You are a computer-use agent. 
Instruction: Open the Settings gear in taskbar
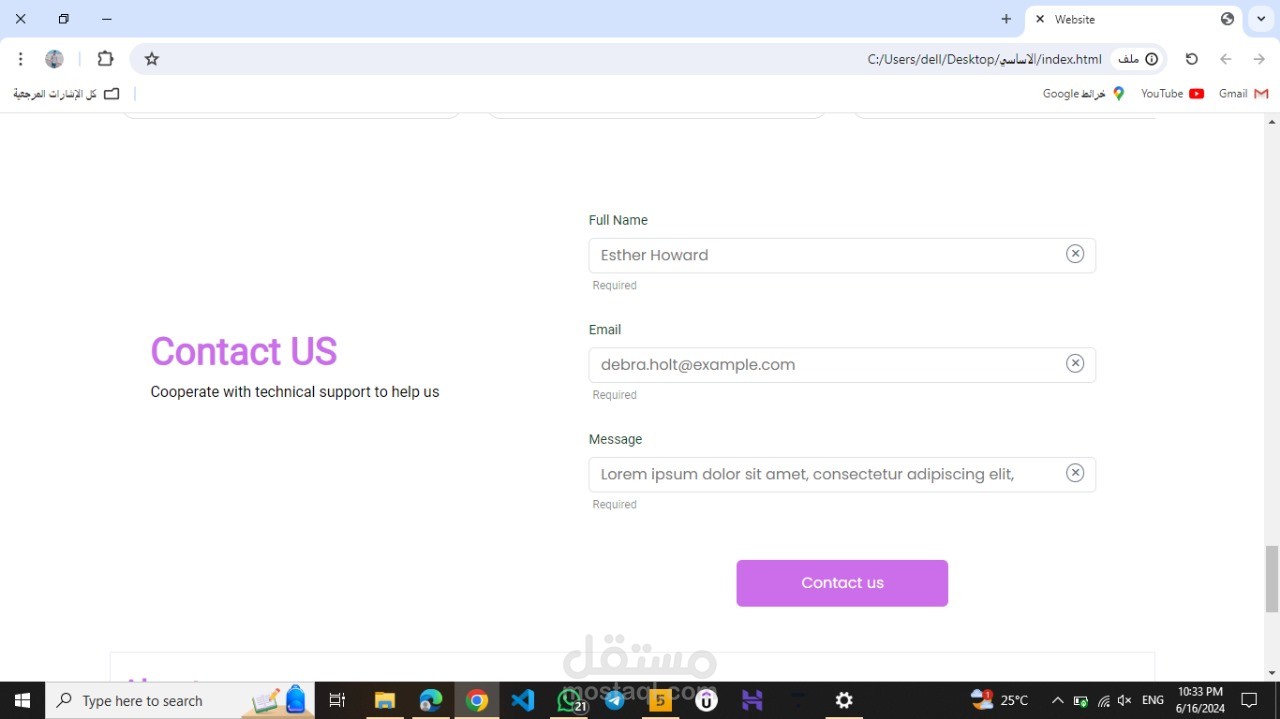tap(844, 700)
